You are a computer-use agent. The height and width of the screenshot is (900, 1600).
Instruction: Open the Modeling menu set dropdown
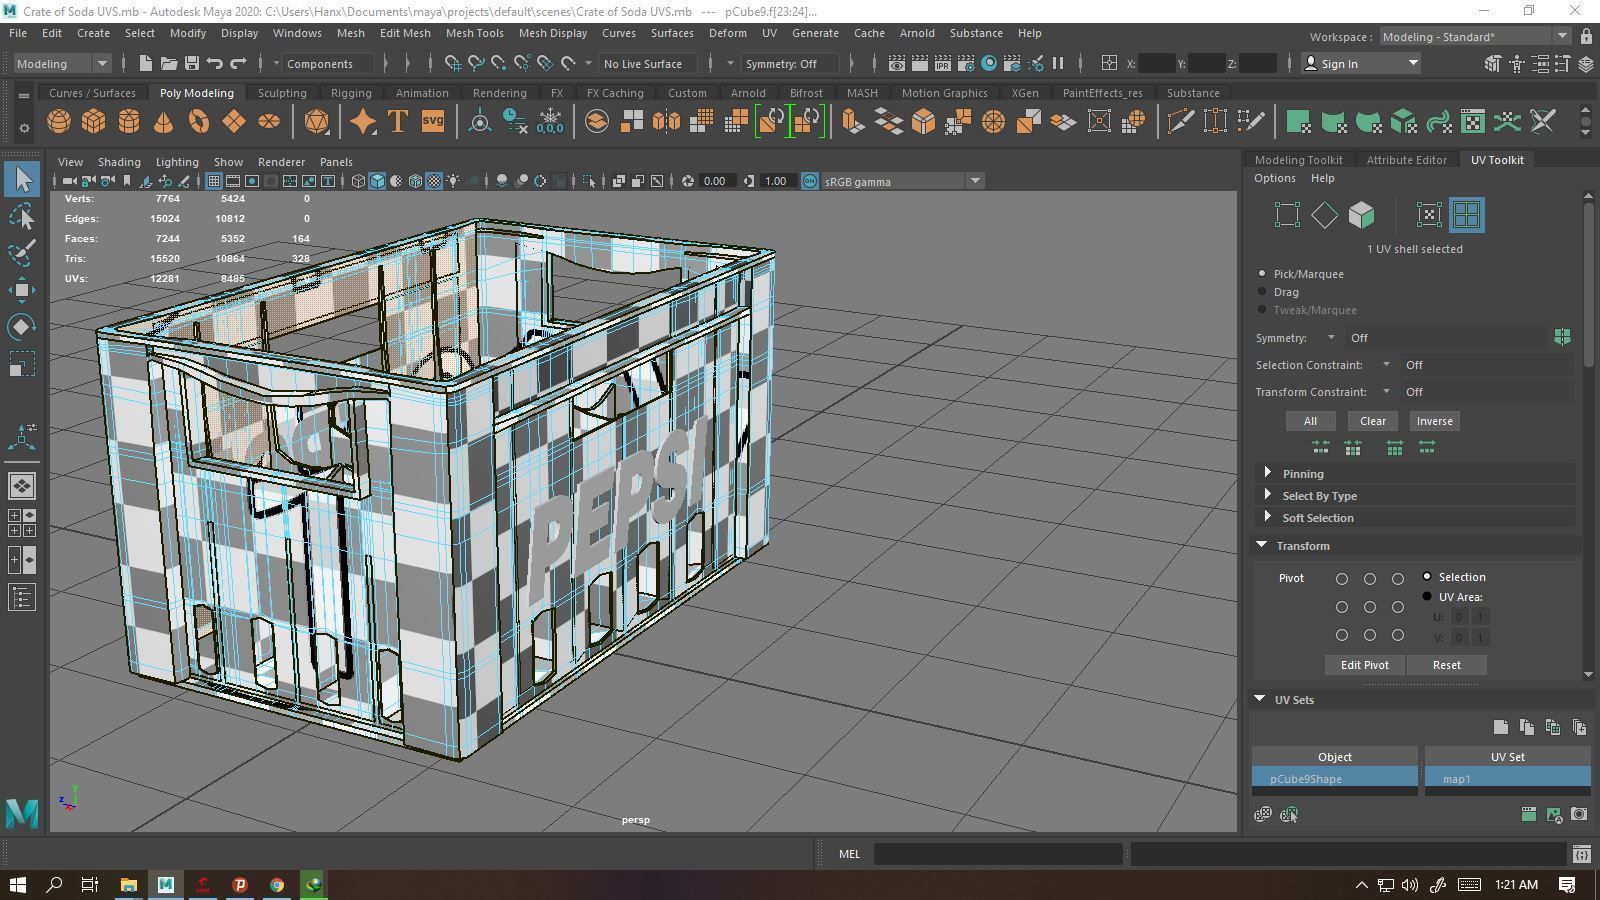pyautogui.click(x=62, y=63)
